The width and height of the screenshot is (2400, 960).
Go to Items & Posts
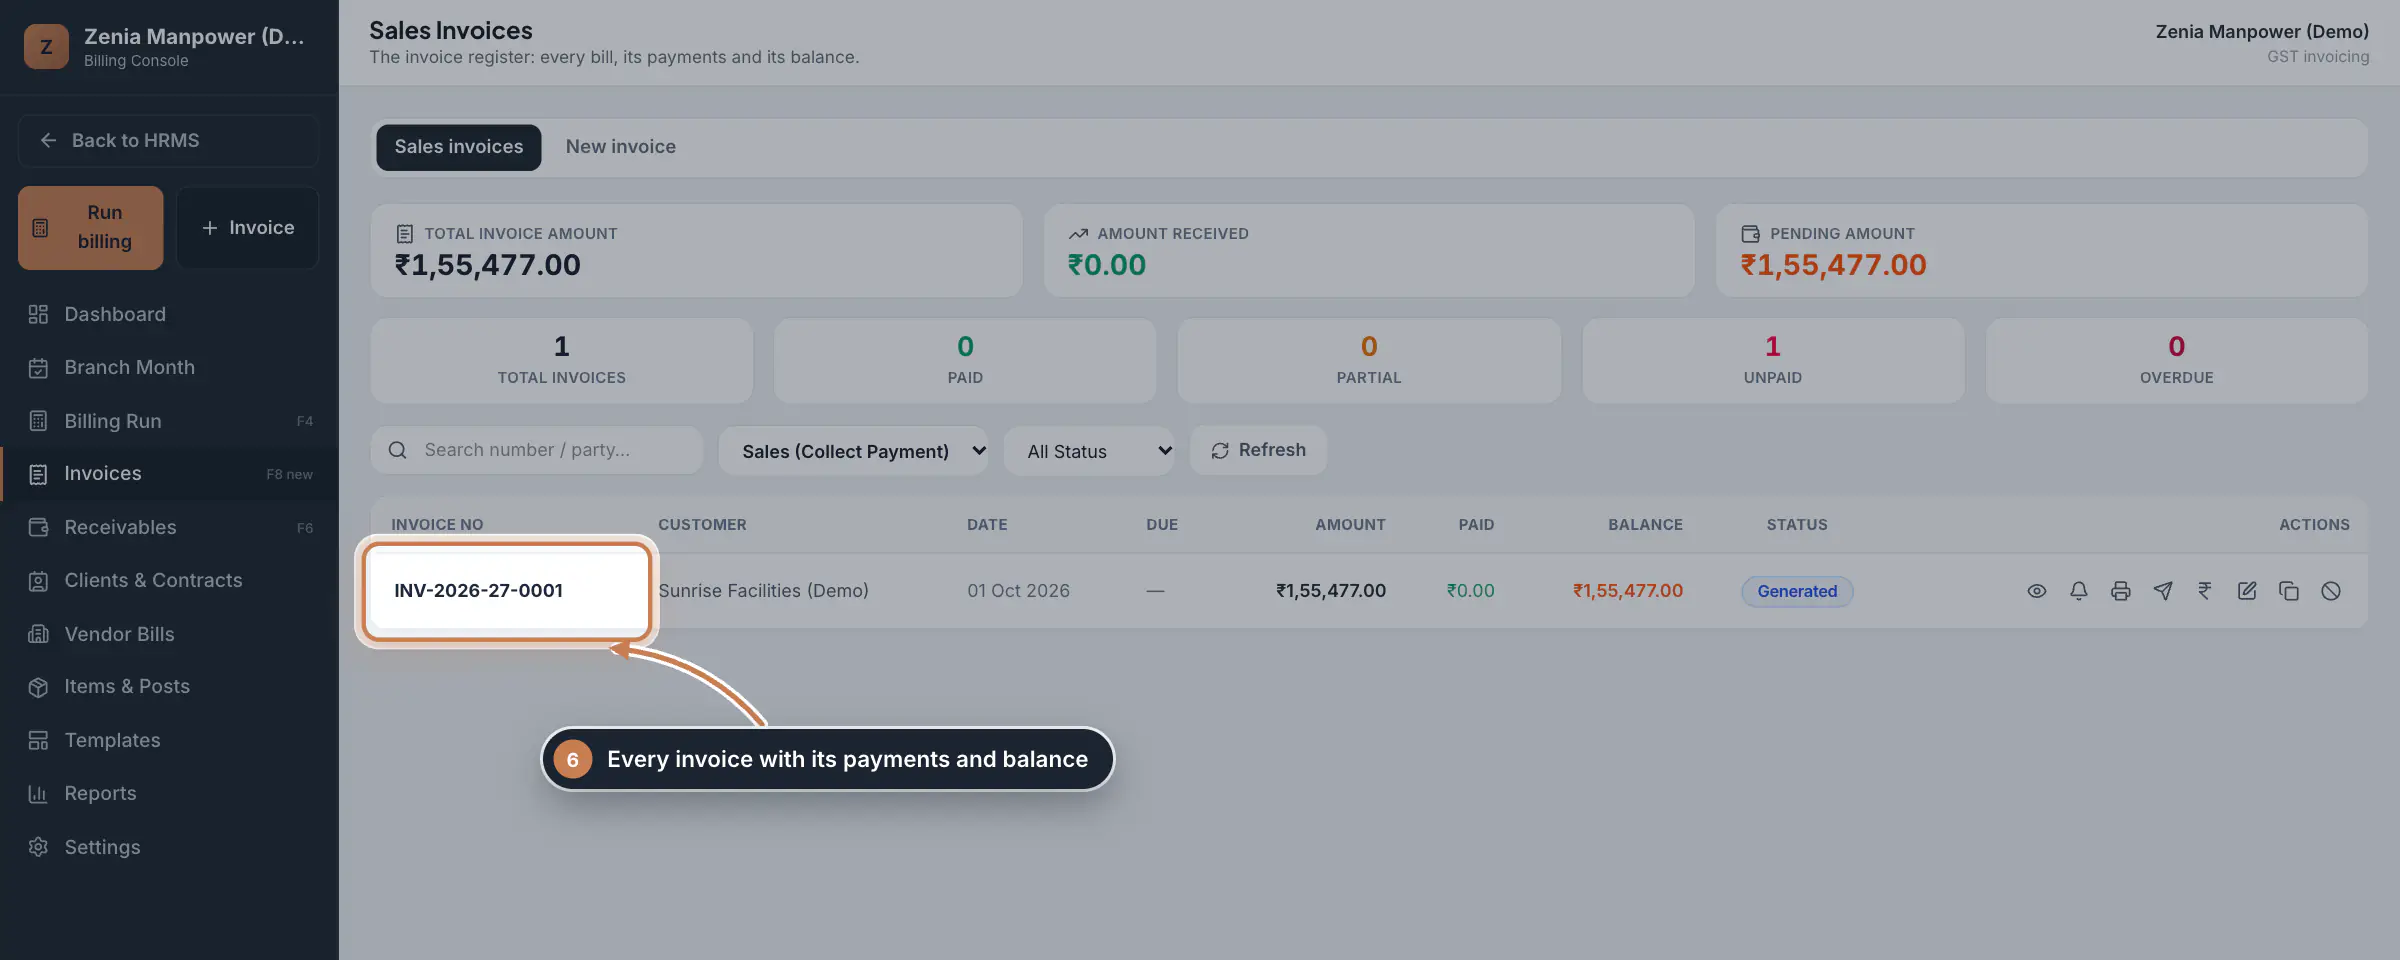[x=169, y=687]
